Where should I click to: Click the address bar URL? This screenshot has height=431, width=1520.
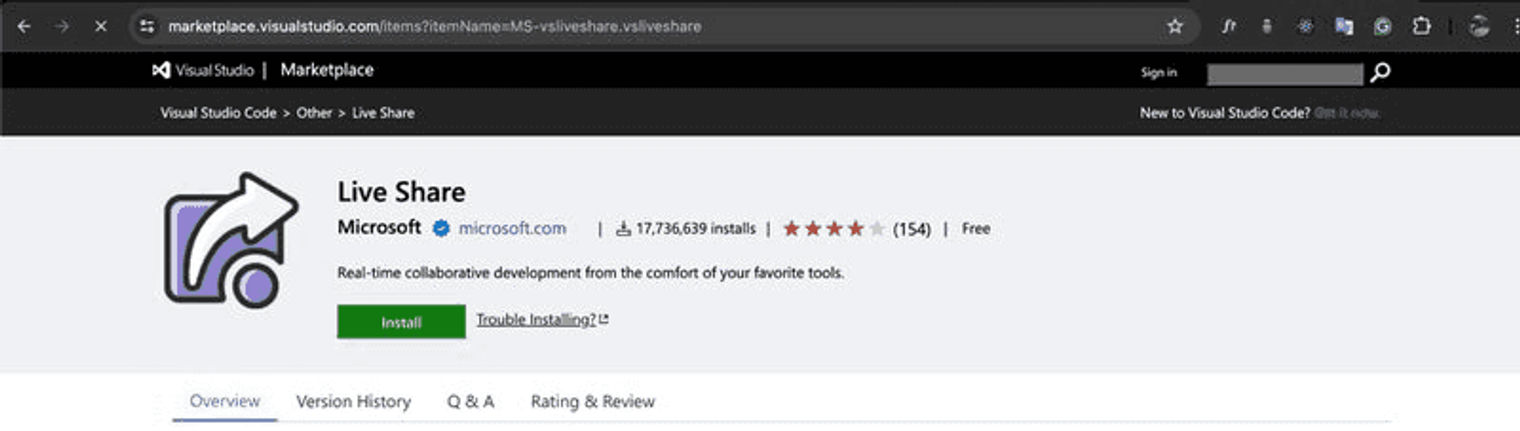(434, 26)
